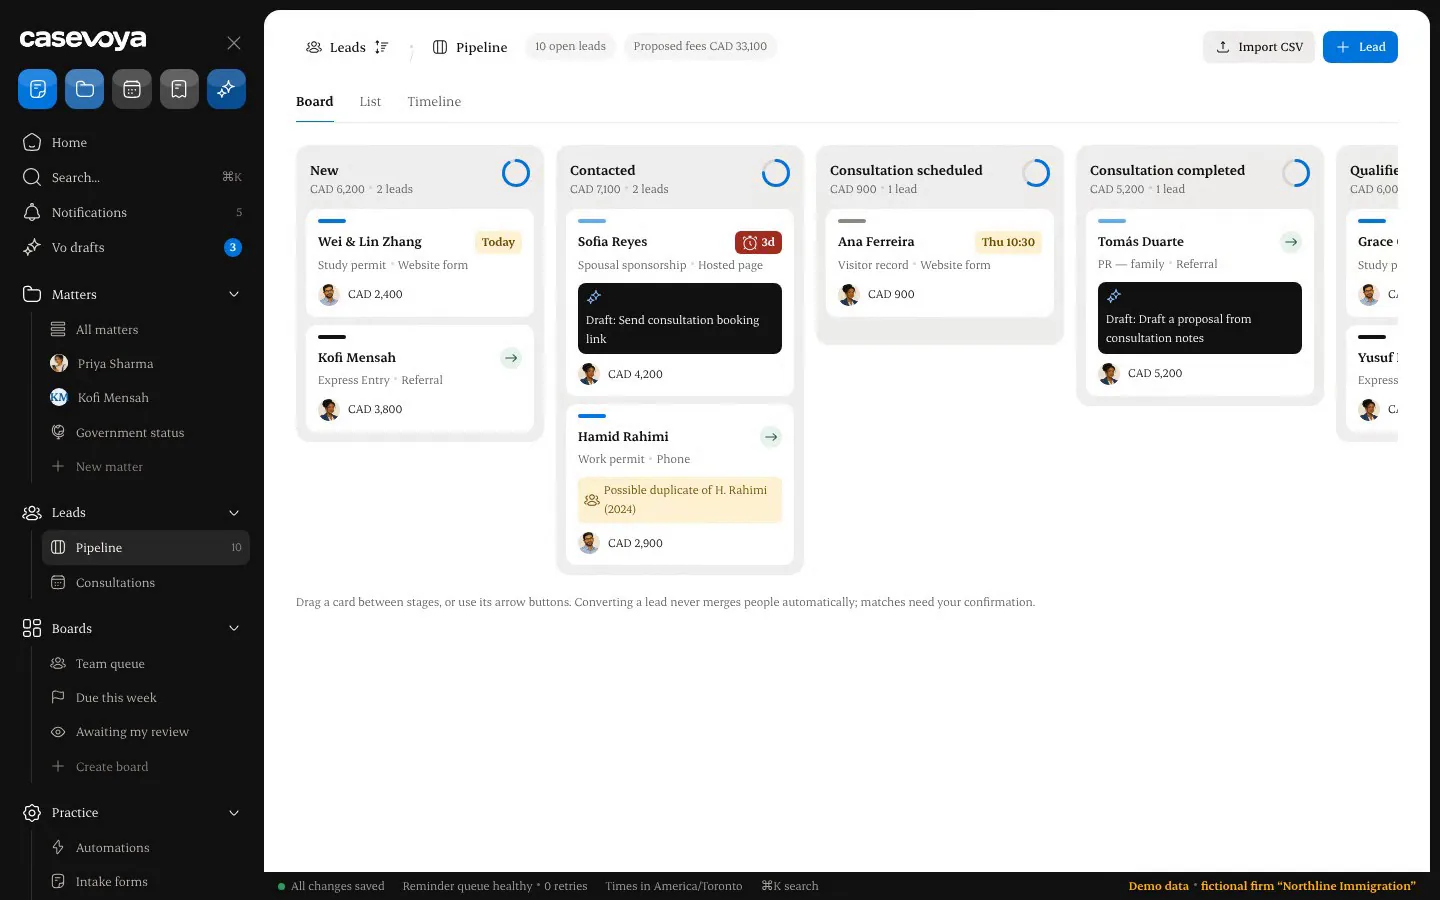Switch to the Timeline tab

click(434, 102)
